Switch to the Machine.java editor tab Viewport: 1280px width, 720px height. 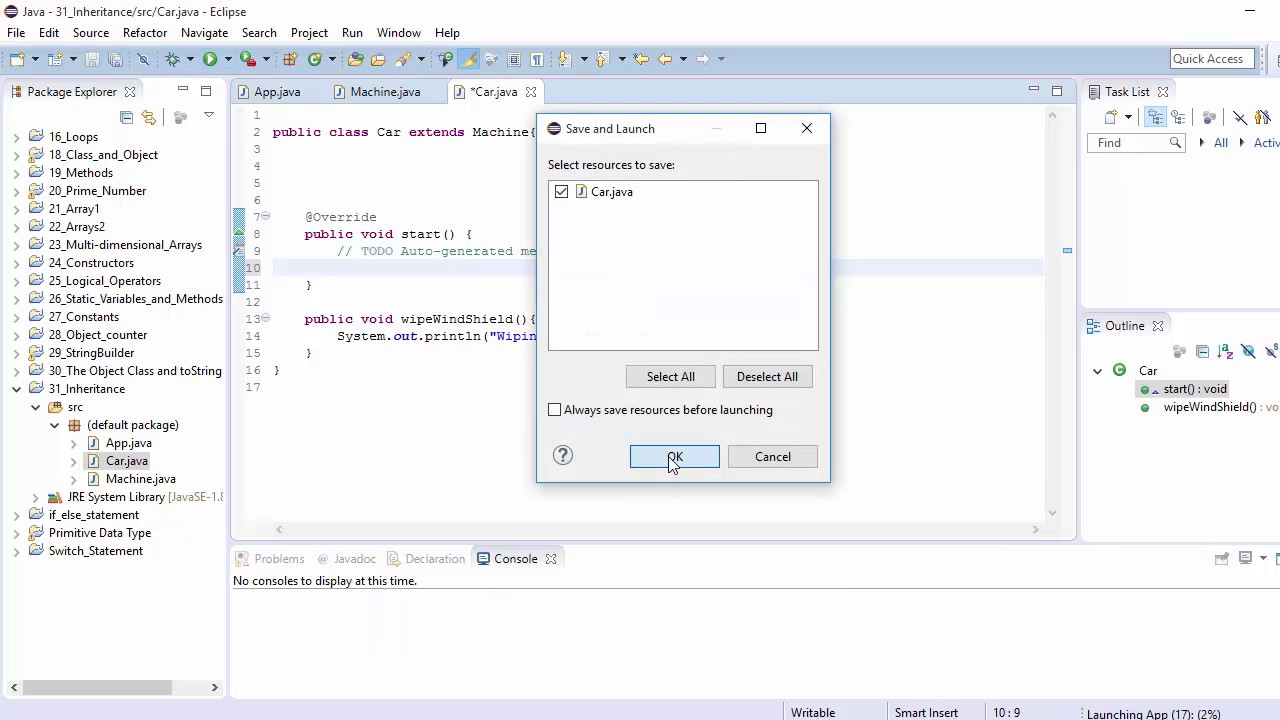tap(385, 91)
